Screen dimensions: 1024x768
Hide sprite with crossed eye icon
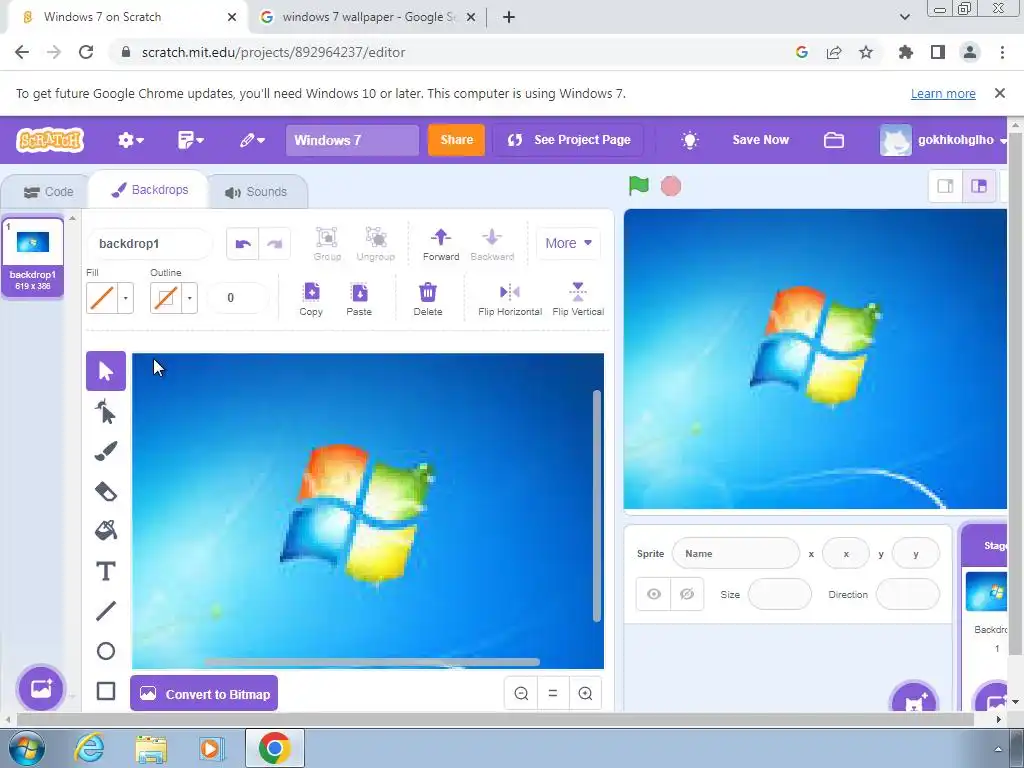[687, 594]
